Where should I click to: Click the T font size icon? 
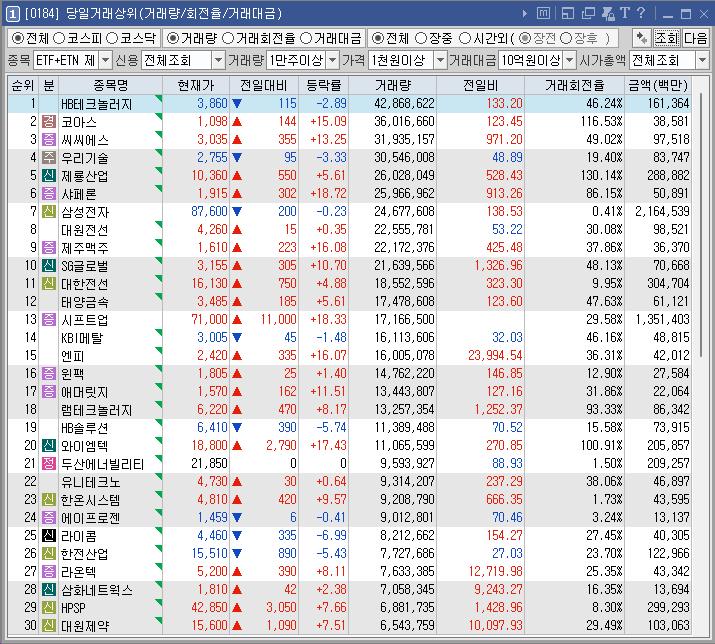coord(625,13)
